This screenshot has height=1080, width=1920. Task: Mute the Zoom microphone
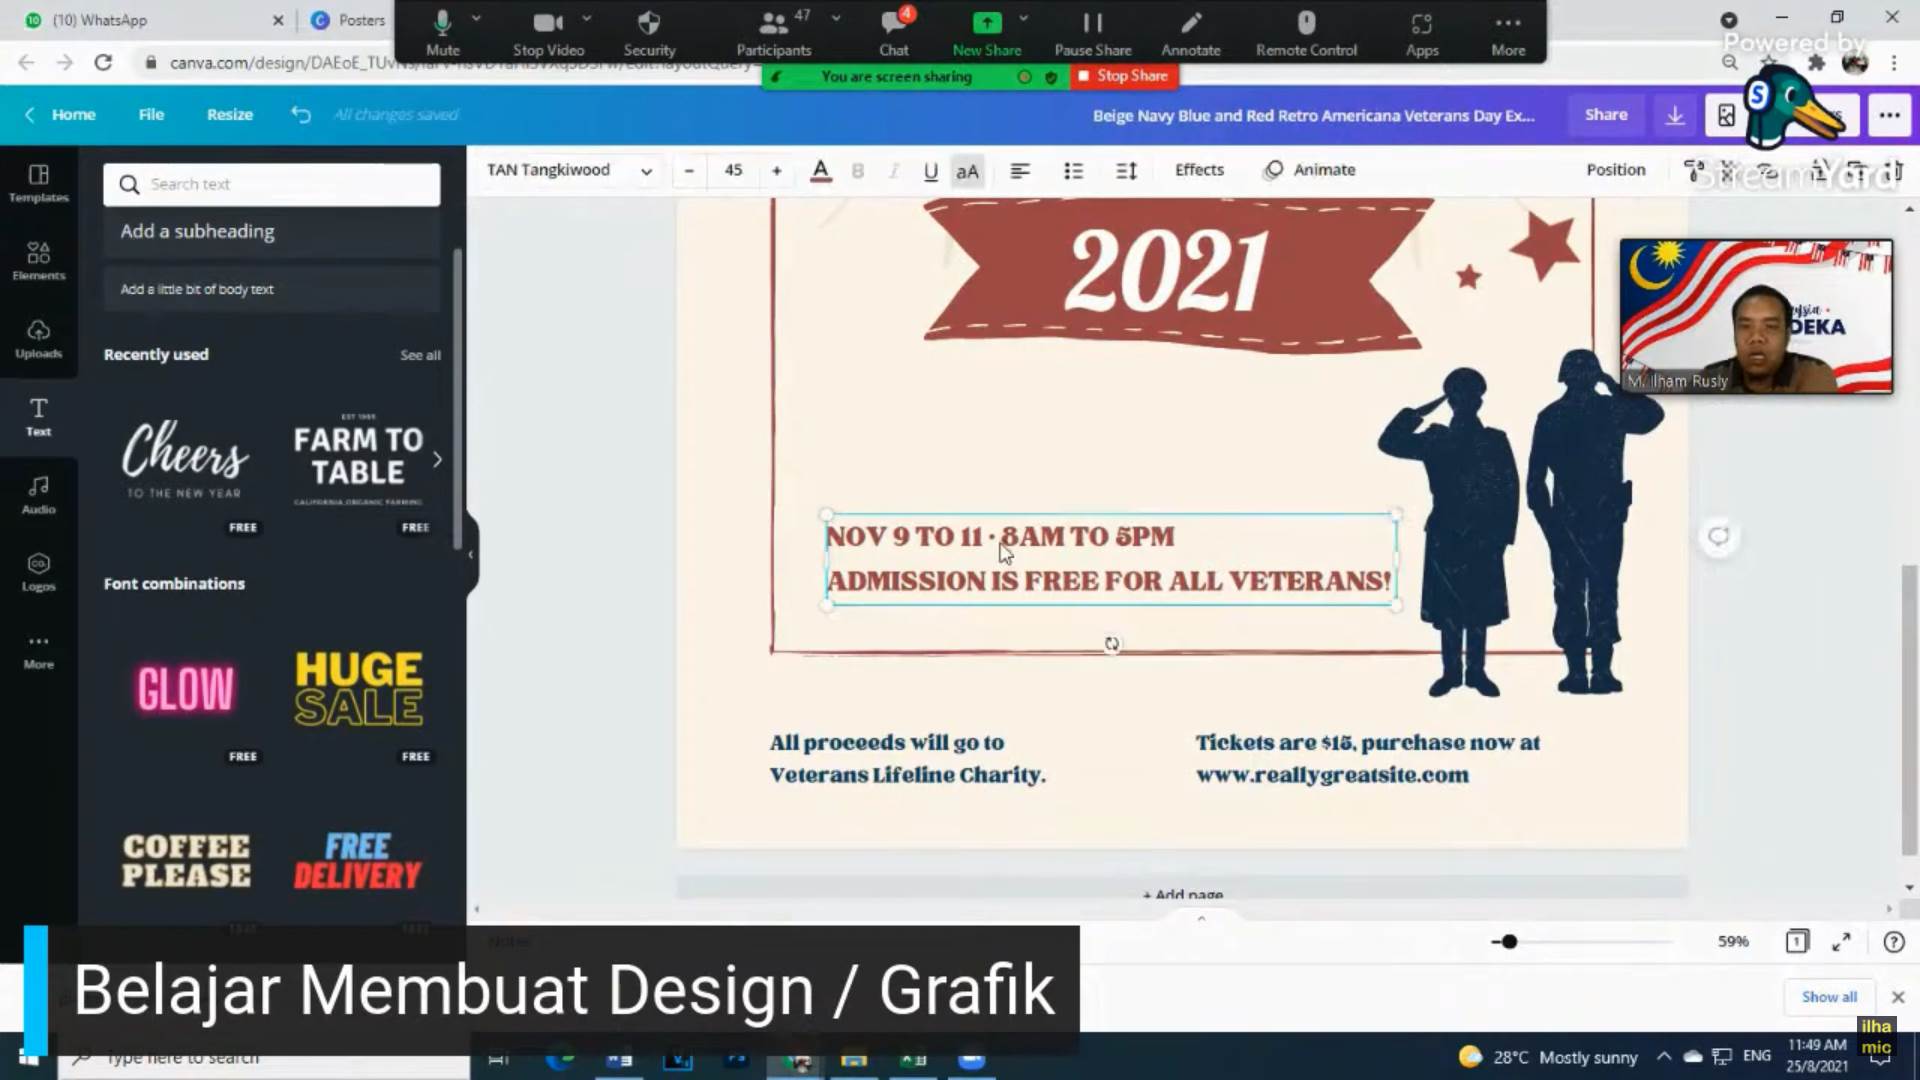point(442,33)
